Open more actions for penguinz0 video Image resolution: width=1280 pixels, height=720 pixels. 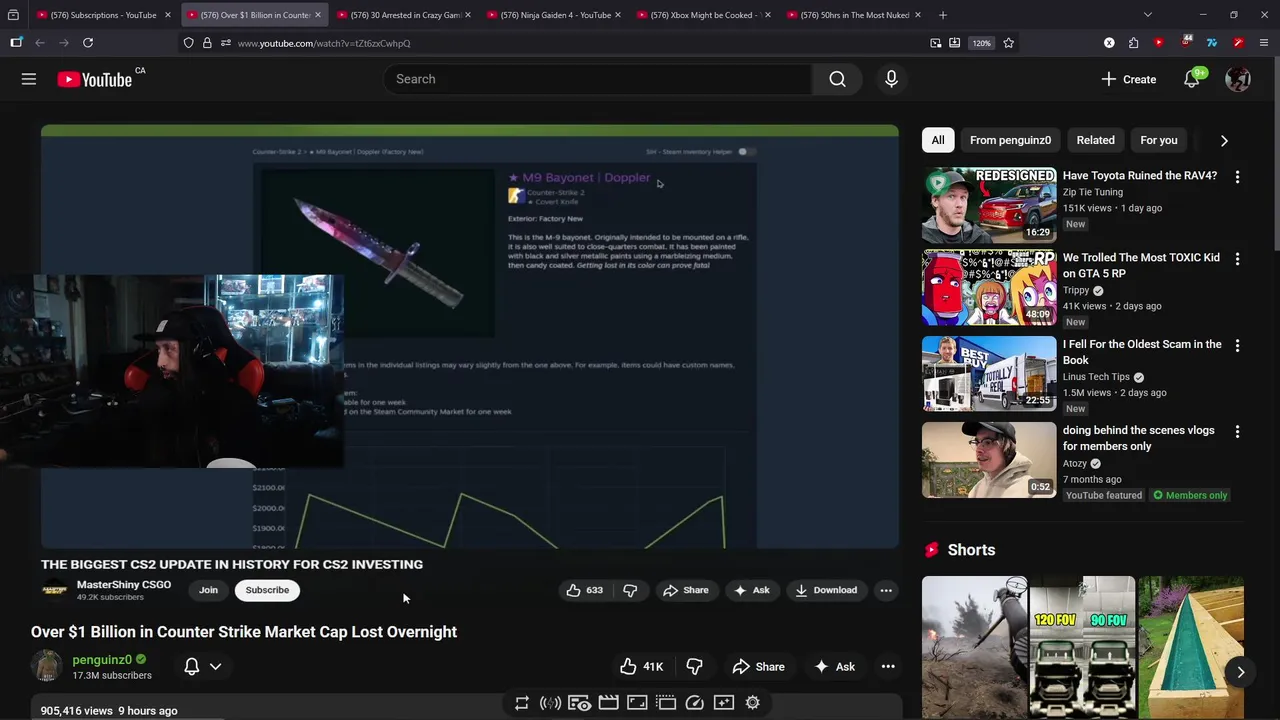click(888, 666)
